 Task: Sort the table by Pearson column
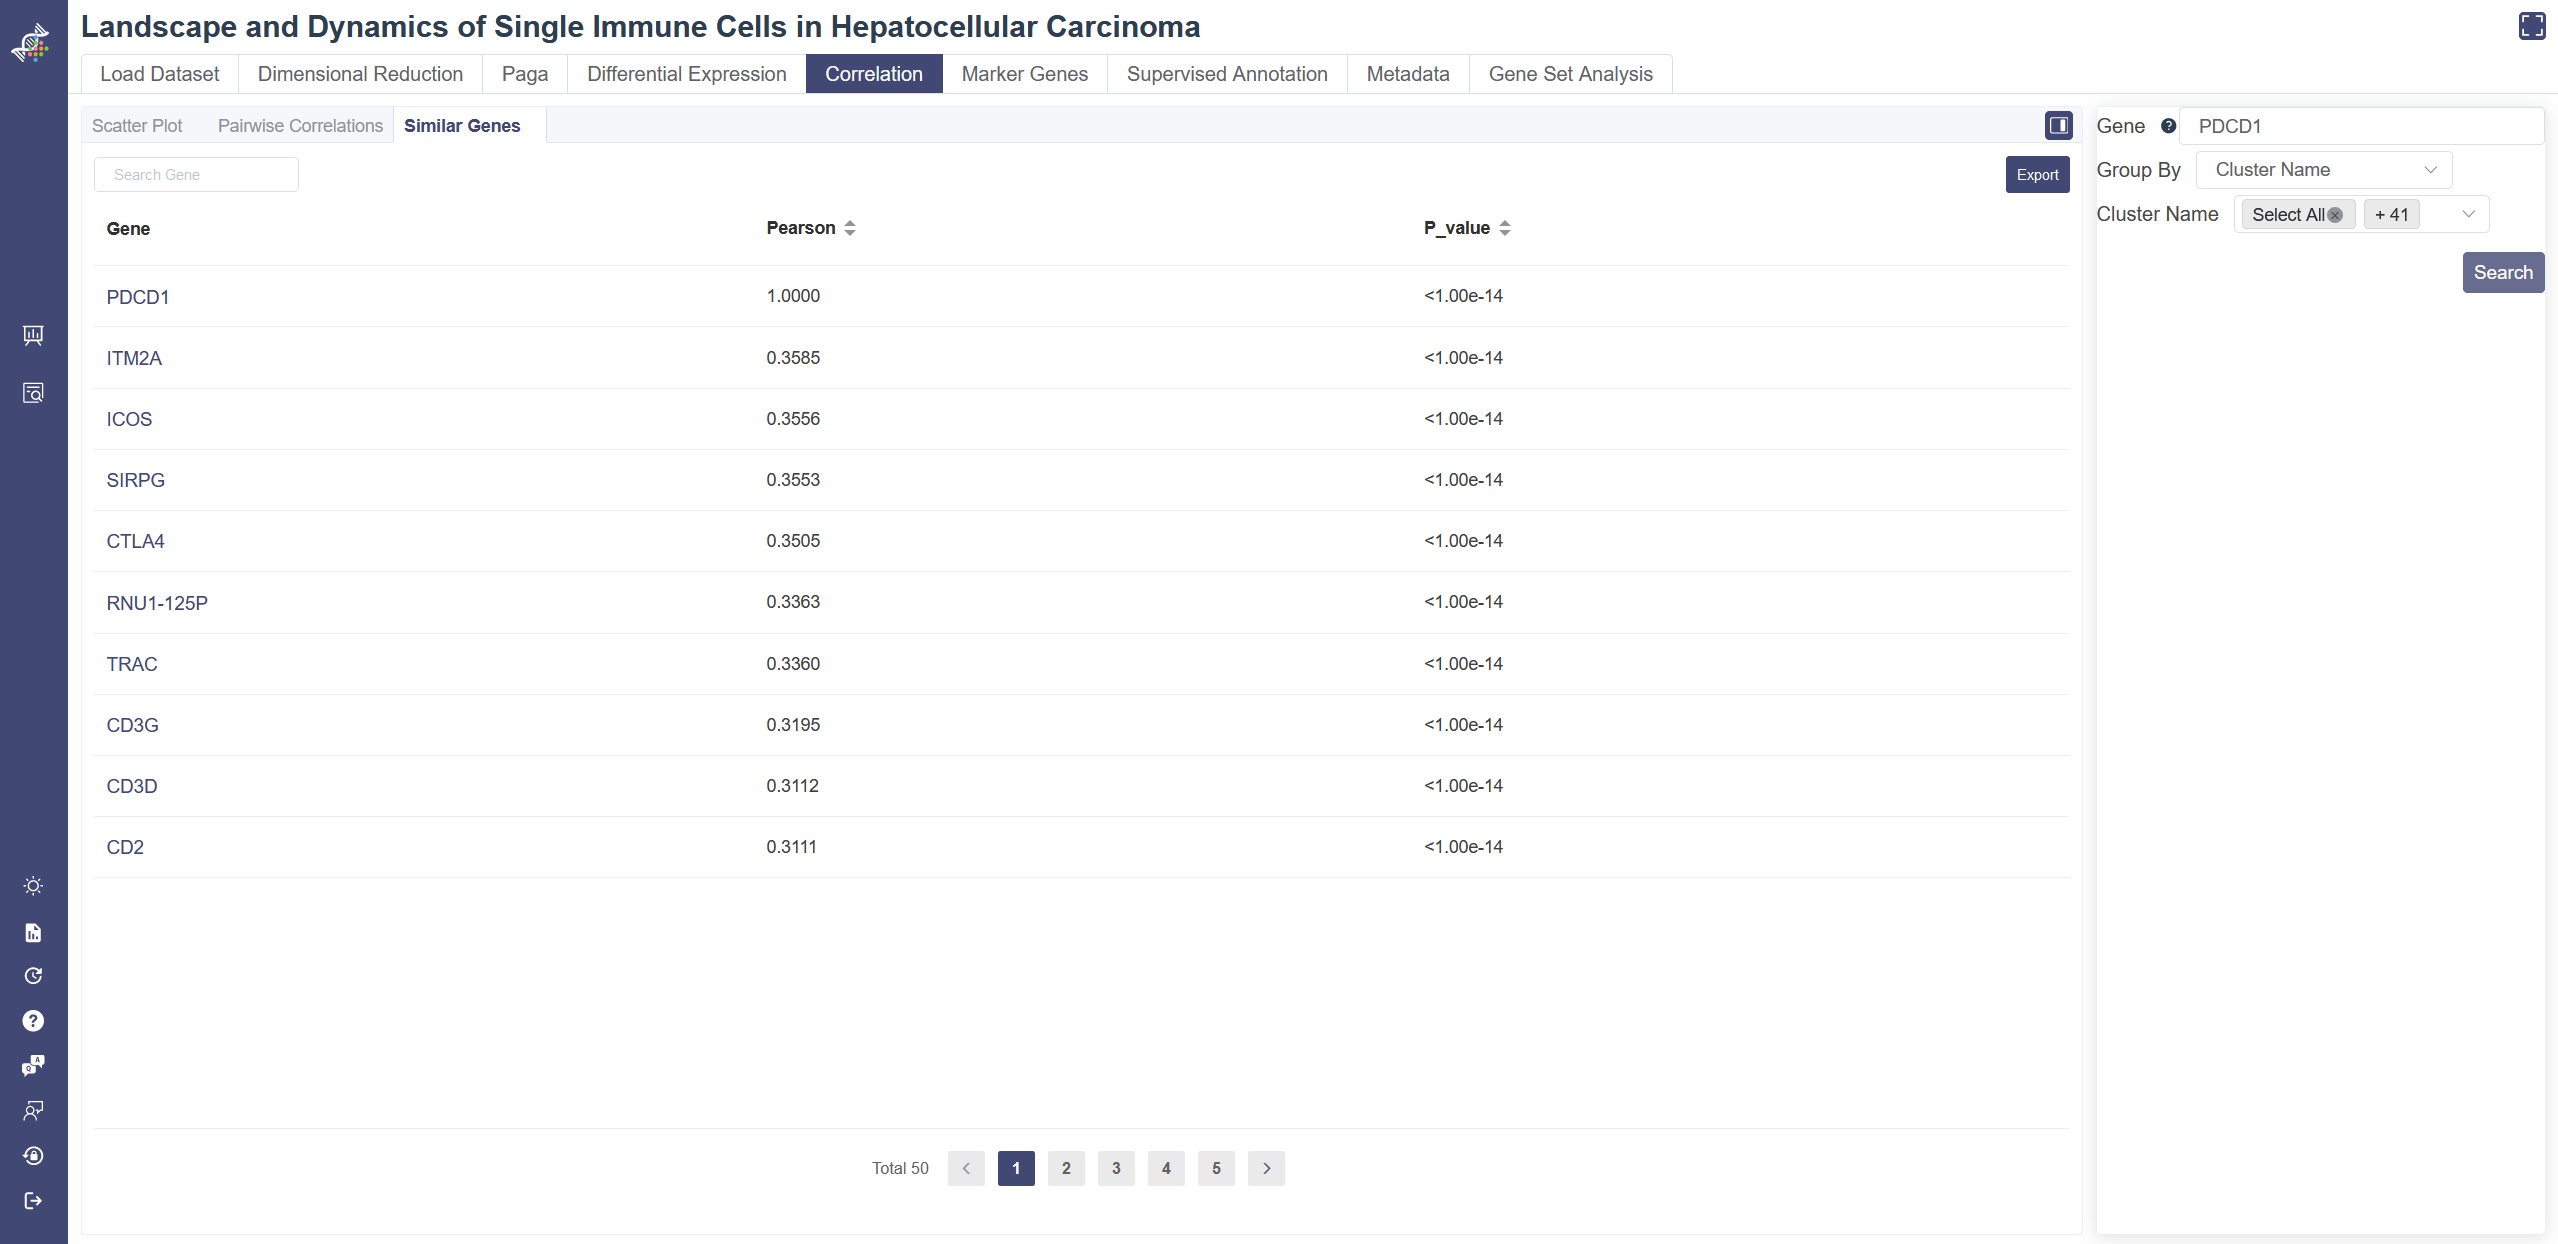tap(849, 228)
